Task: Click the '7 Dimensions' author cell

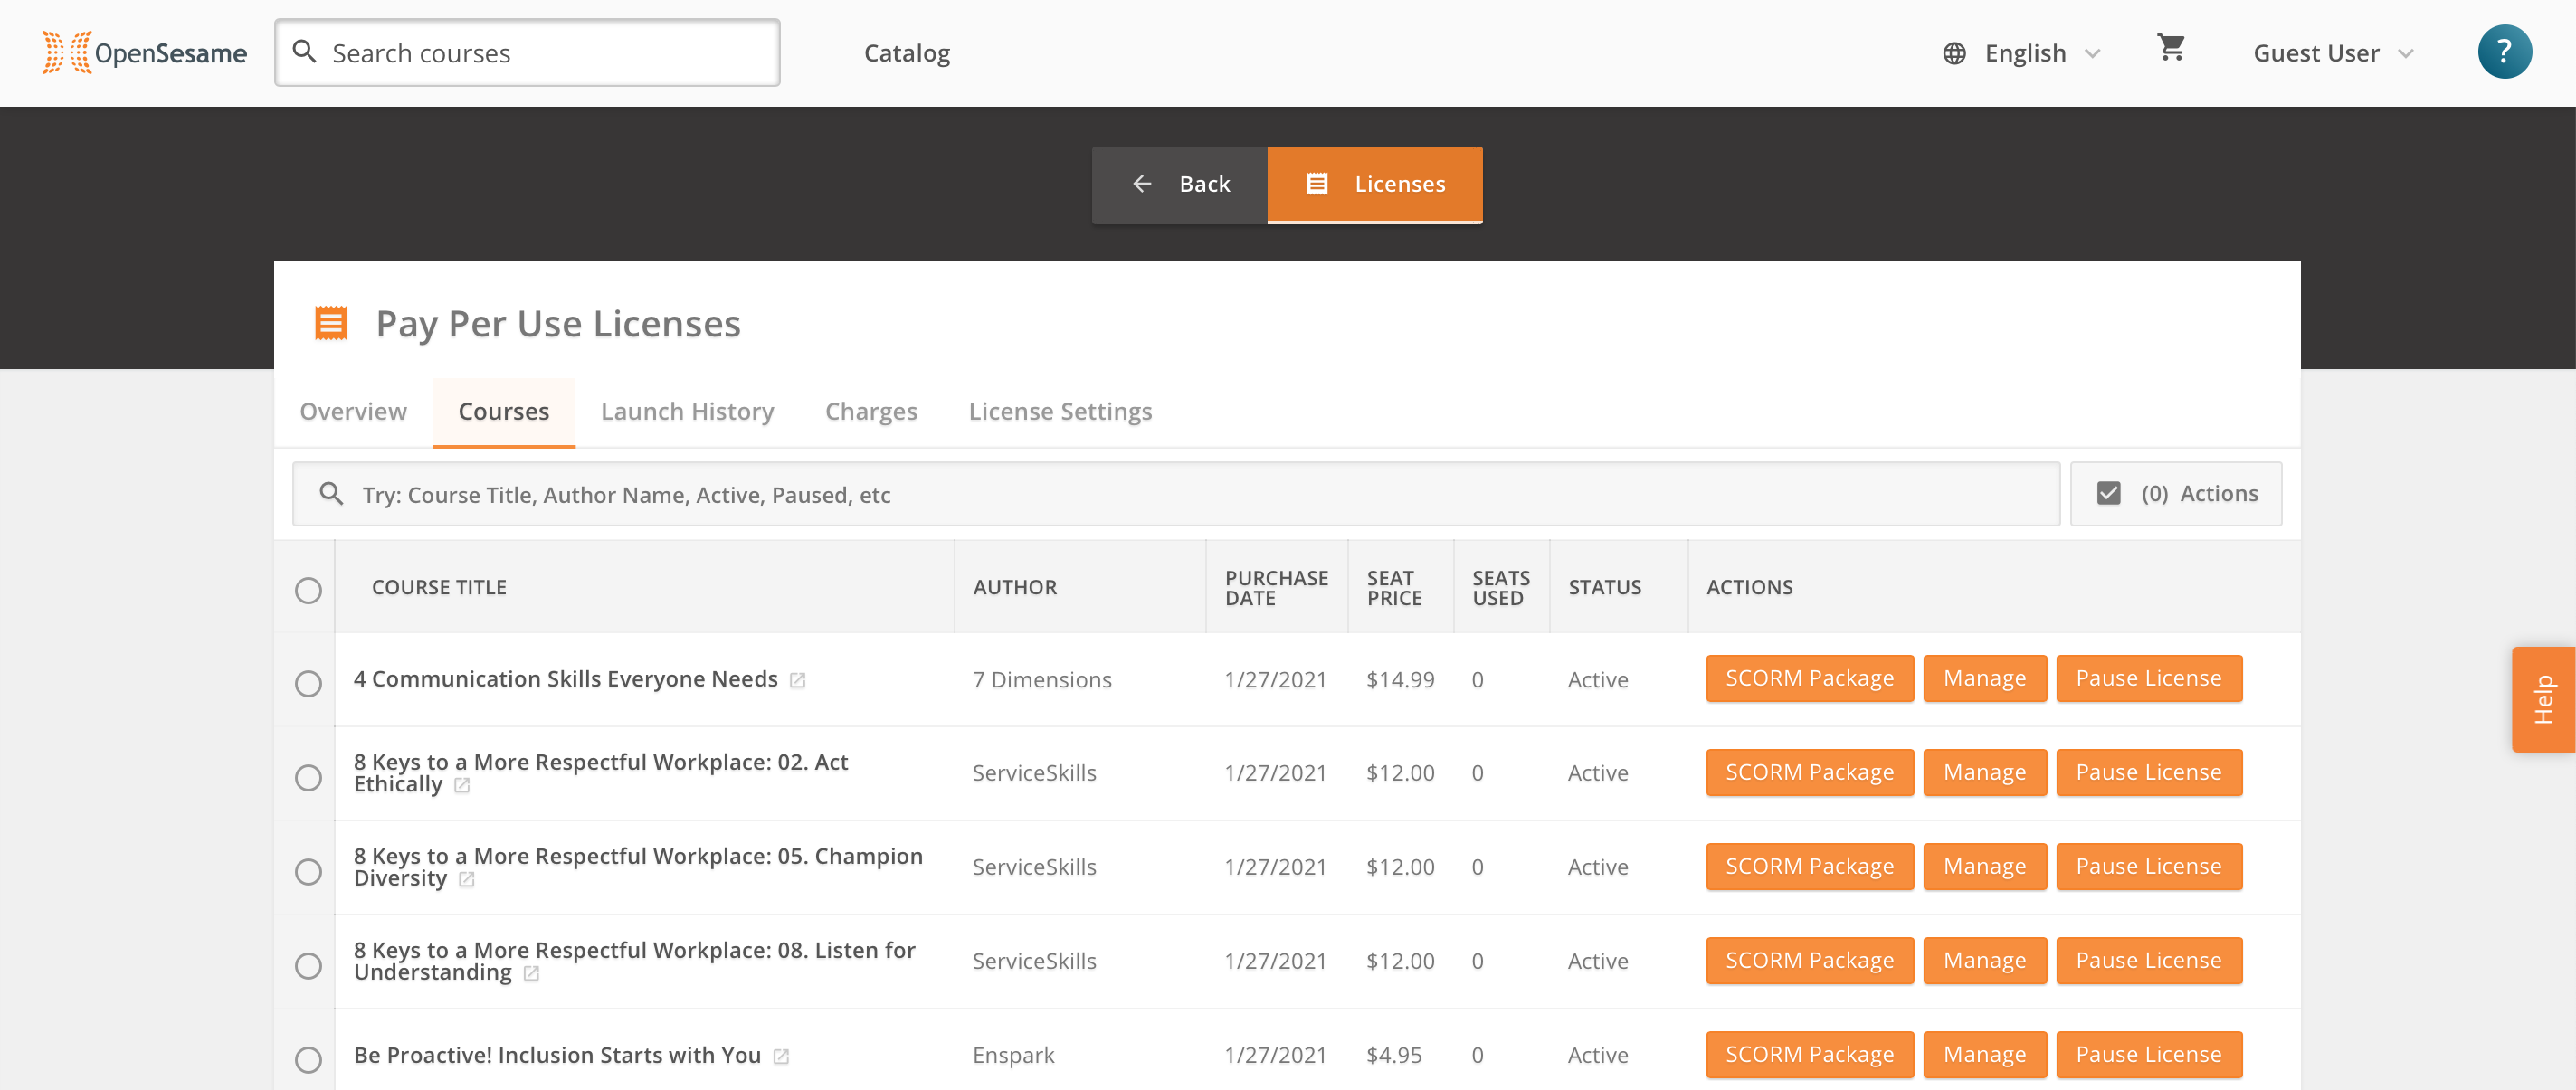Action: click(1041, 680)
